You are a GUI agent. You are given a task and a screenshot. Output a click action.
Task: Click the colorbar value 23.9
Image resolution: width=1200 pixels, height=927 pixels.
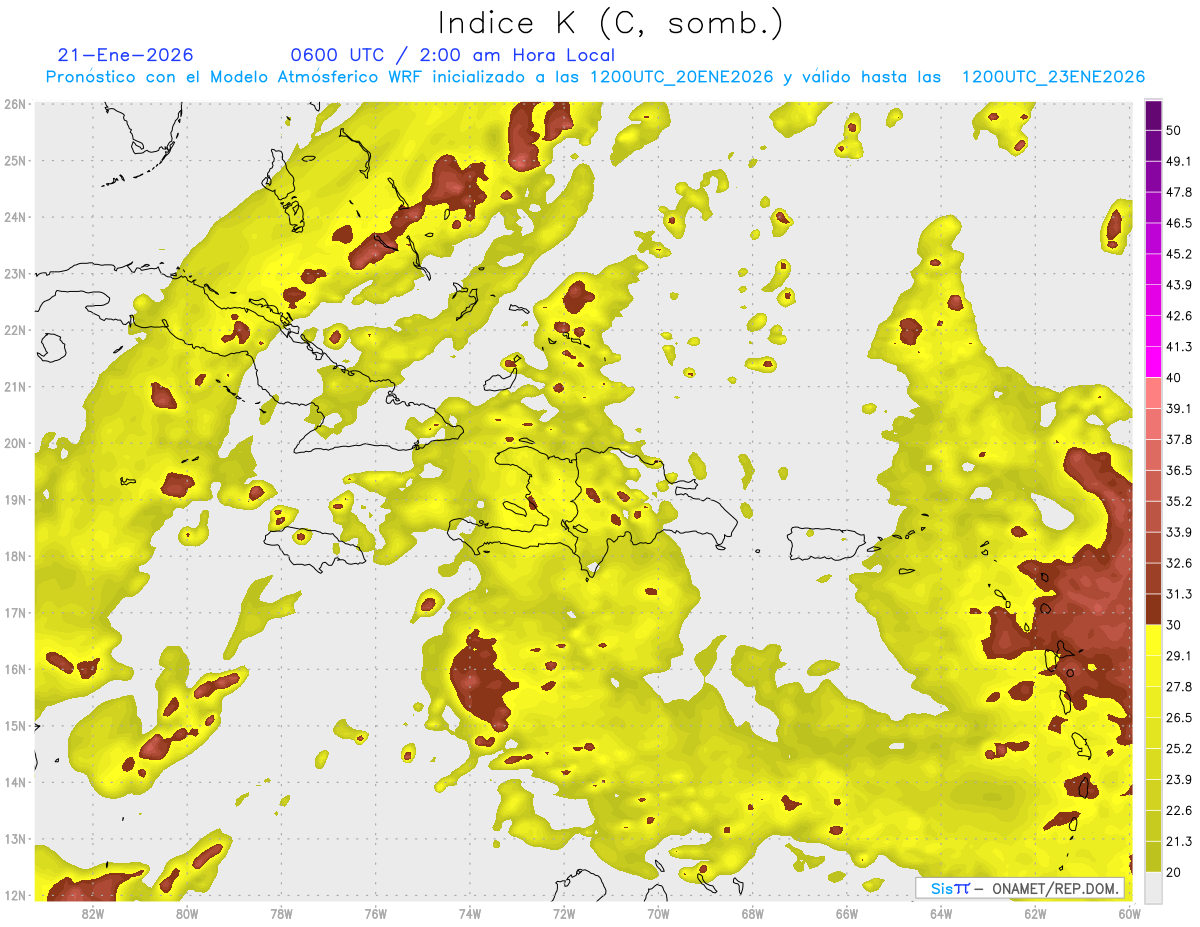click(x=1179, y=779)
